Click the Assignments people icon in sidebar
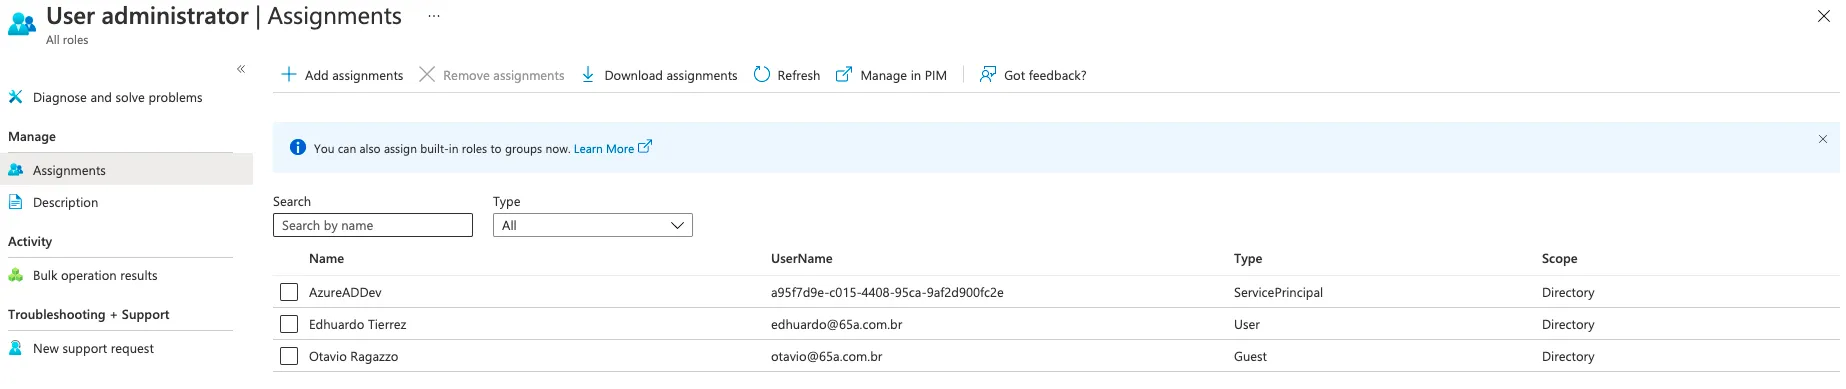This screenshot has width=1846, height=389. [x=16, y=170]
